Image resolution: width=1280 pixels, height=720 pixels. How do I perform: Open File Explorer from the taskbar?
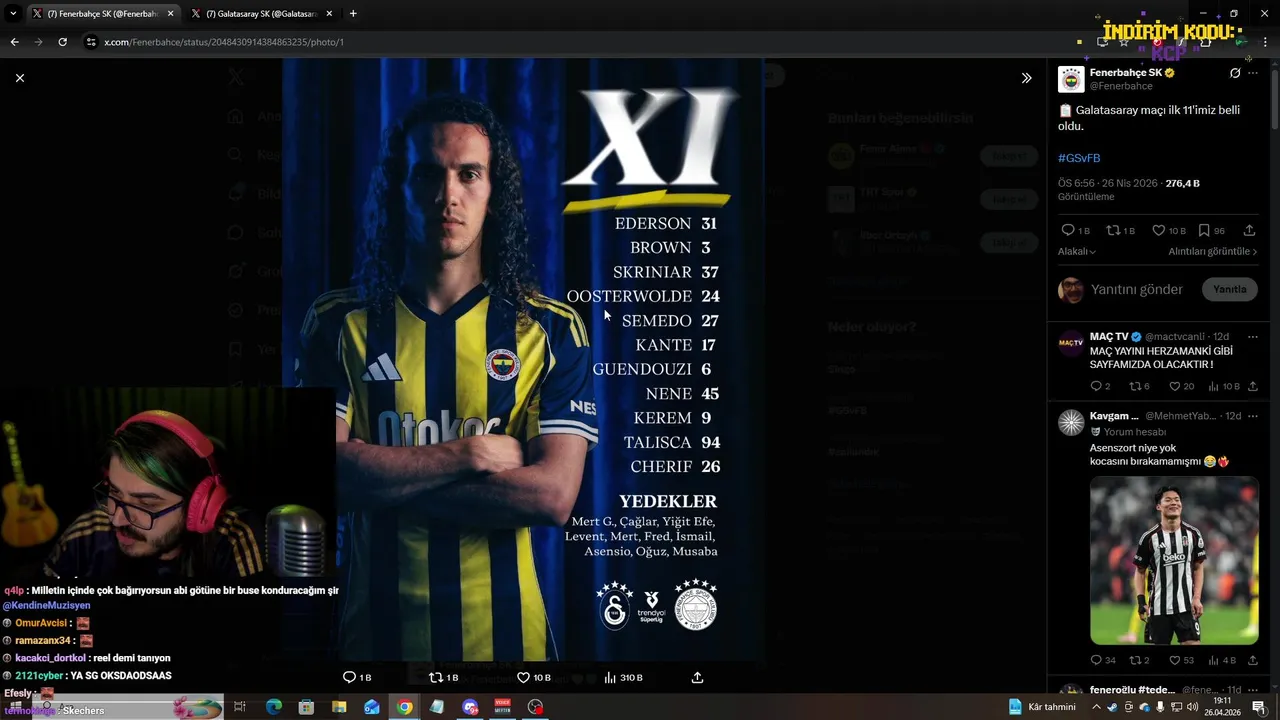pos(339,707)
